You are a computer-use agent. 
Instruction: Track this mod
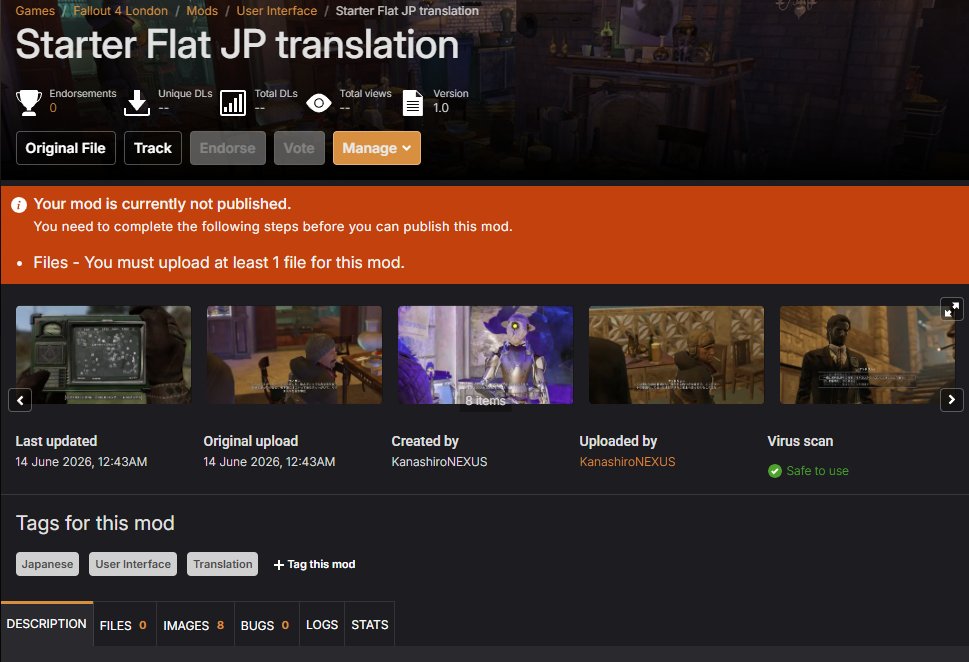[153, 148]
